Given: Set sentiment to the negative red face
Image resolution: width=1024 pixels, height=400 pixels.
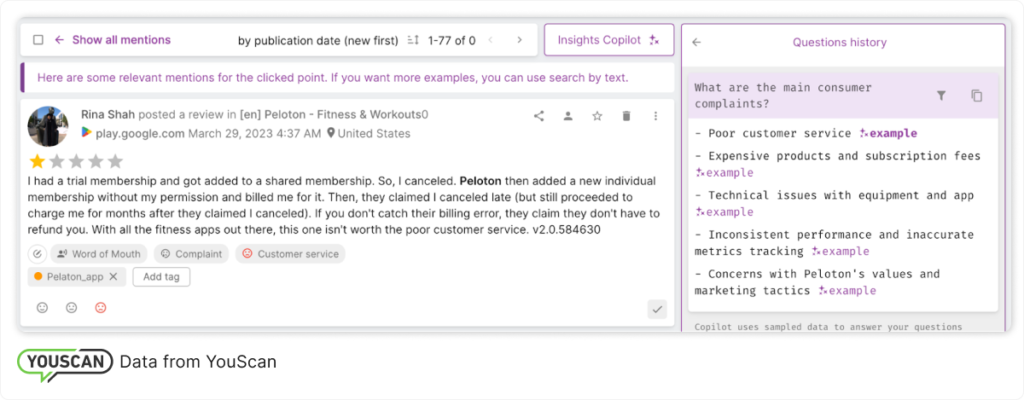Looking at the screenshot, I should click(x=101, y=307).
